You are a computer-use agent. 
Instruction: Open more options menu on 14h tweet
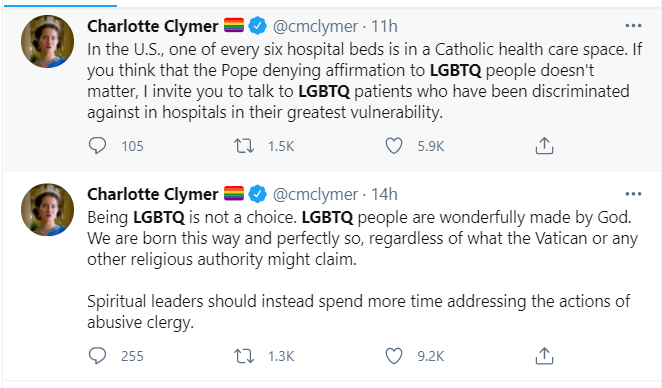[x=633, y=194]
